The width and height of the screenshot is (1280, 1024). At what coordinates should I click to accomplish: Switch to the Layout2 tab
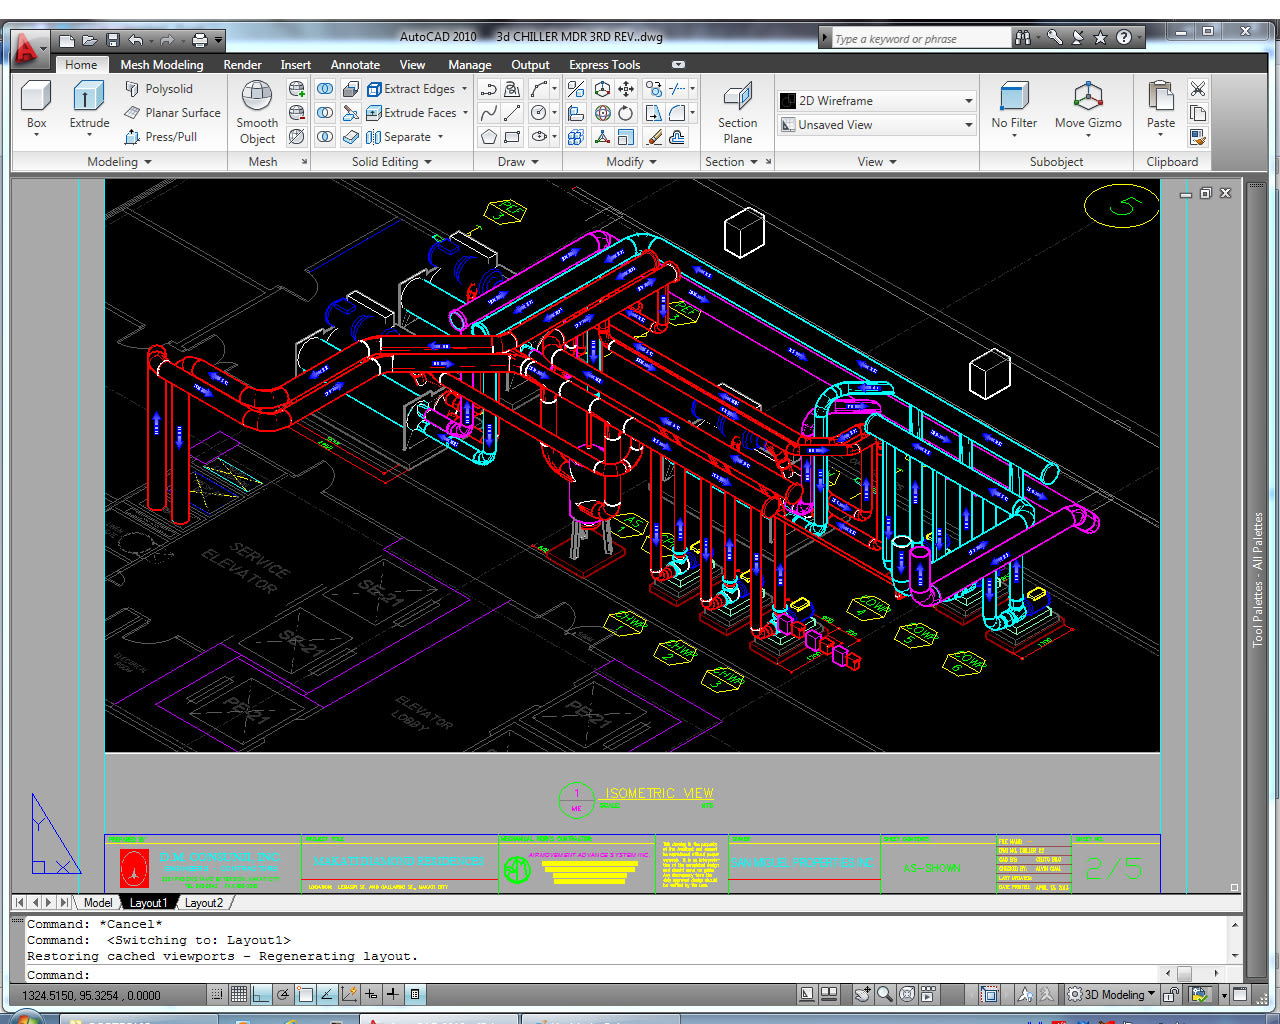(203, 902)
